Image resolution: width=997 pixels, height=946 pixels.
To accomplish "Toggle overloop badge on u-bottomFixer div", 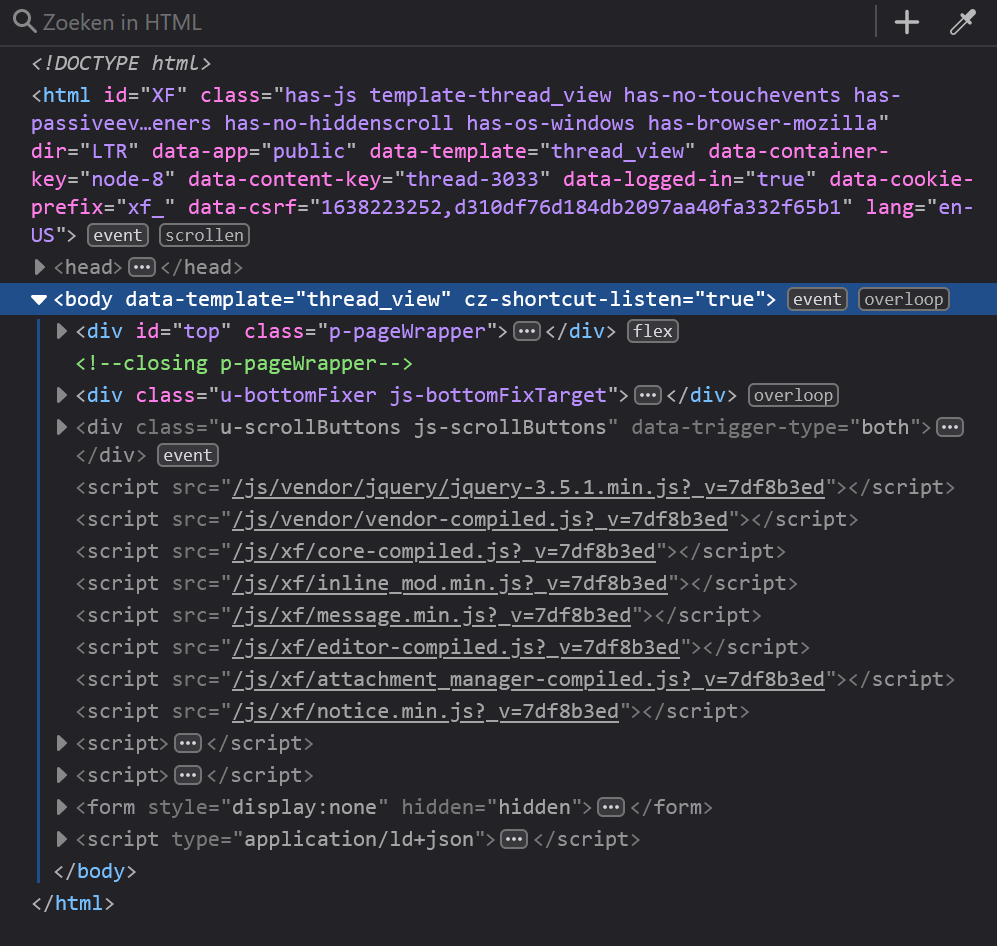I will click(794, 395).
